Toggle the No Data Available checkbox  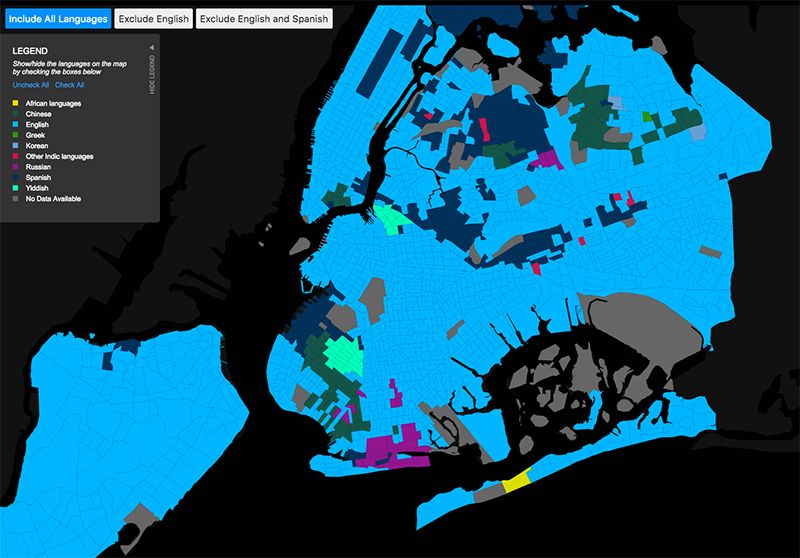[x=16, y=199]
